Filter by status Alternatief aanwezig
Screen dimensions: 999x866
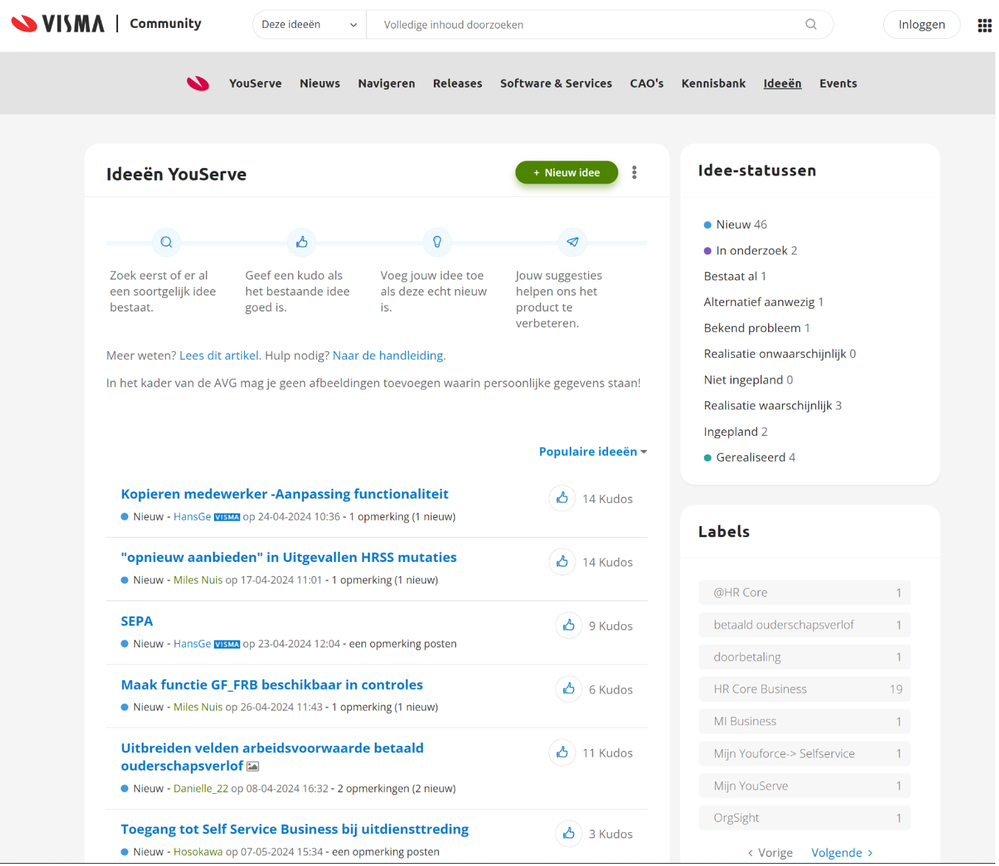[x=763, y=302]
